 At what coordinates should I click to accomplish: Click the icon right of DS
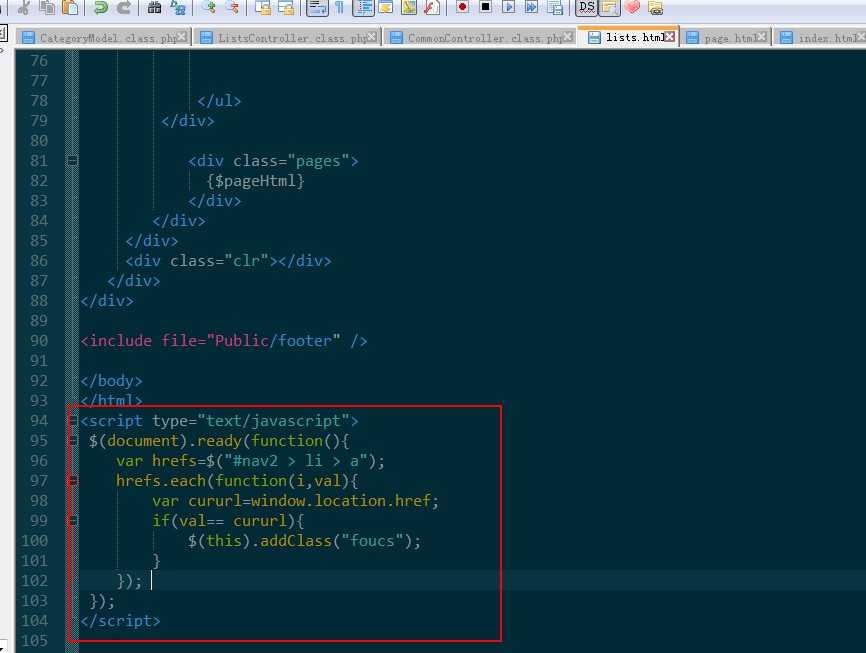(609, 8)
